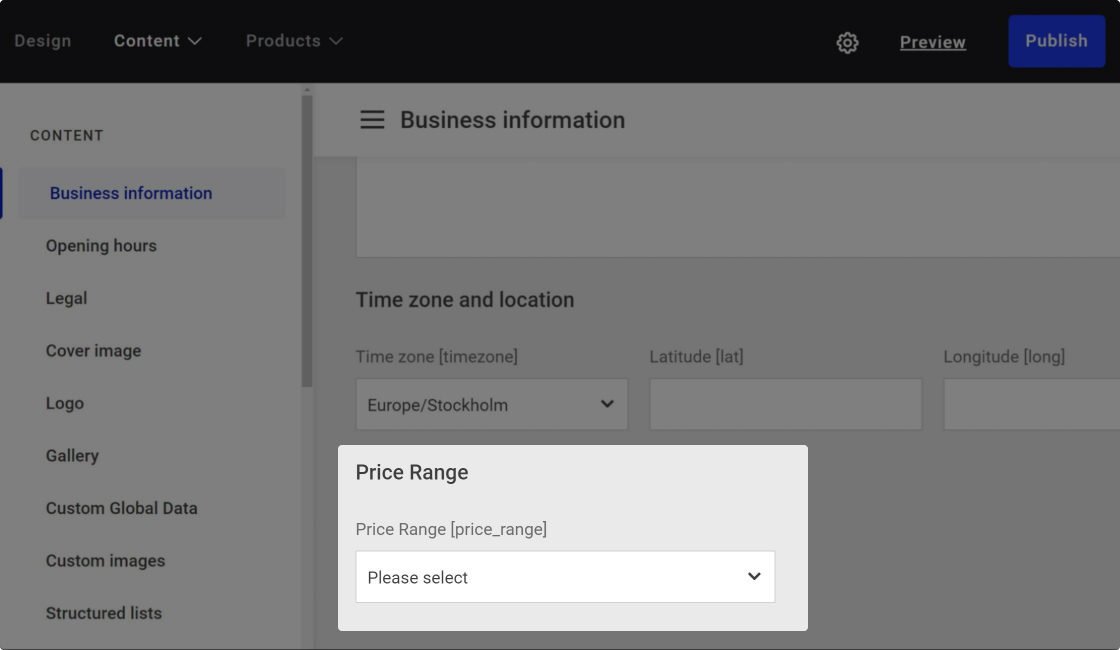Click the Longitude input field
Screen dimensions: 1120x650
pos(1031,404)
